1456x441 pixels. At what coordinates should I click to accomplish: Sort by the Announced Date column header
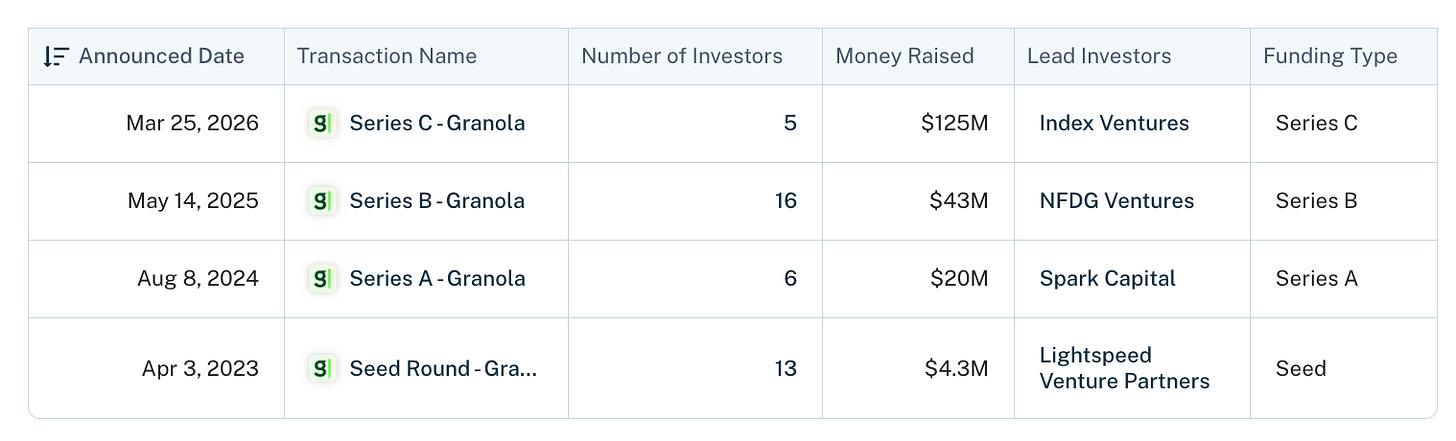[161, 56]
